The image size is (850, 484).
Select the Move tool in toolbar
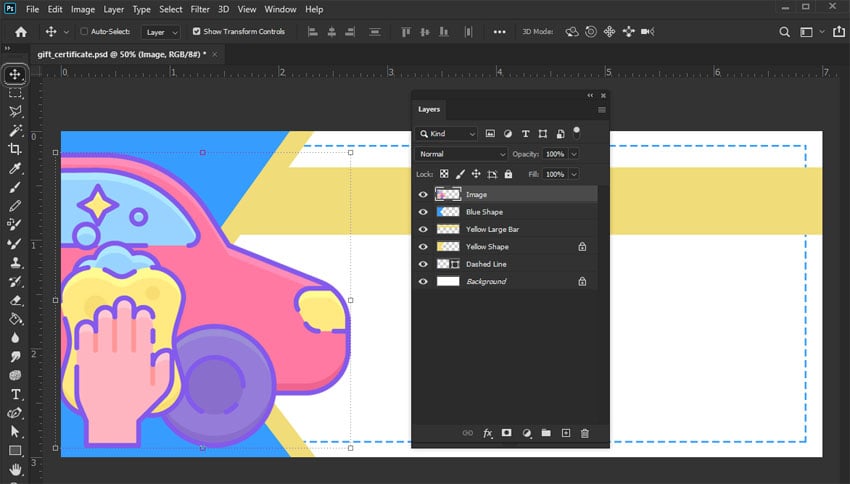(x=15, y=74)
